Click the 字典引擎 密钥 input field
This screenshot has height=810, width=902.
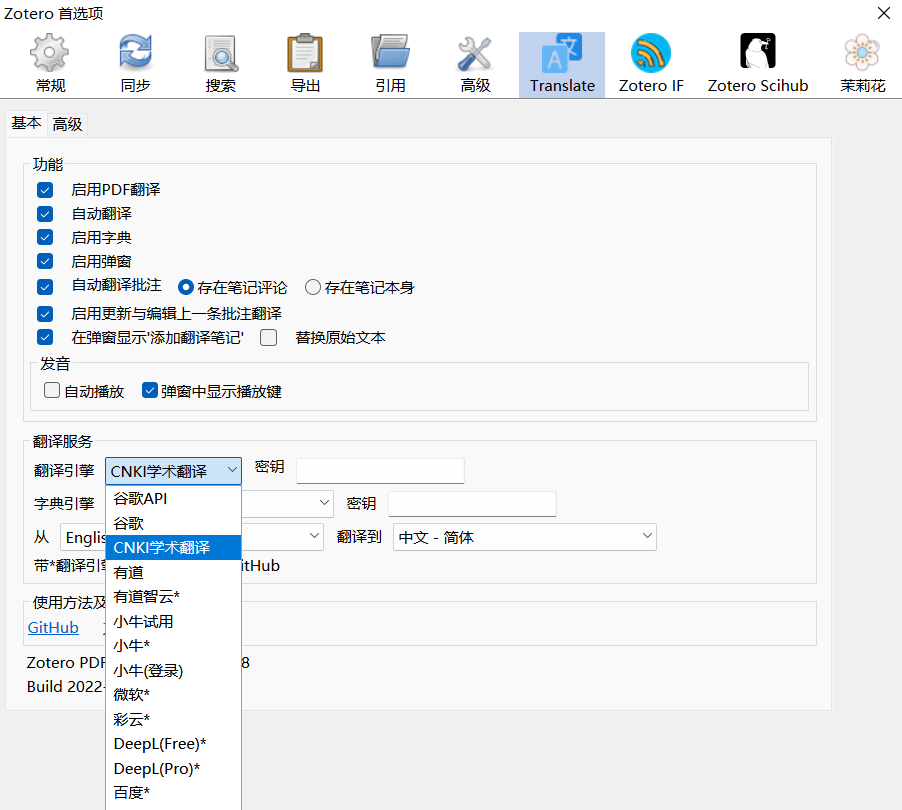472,504
